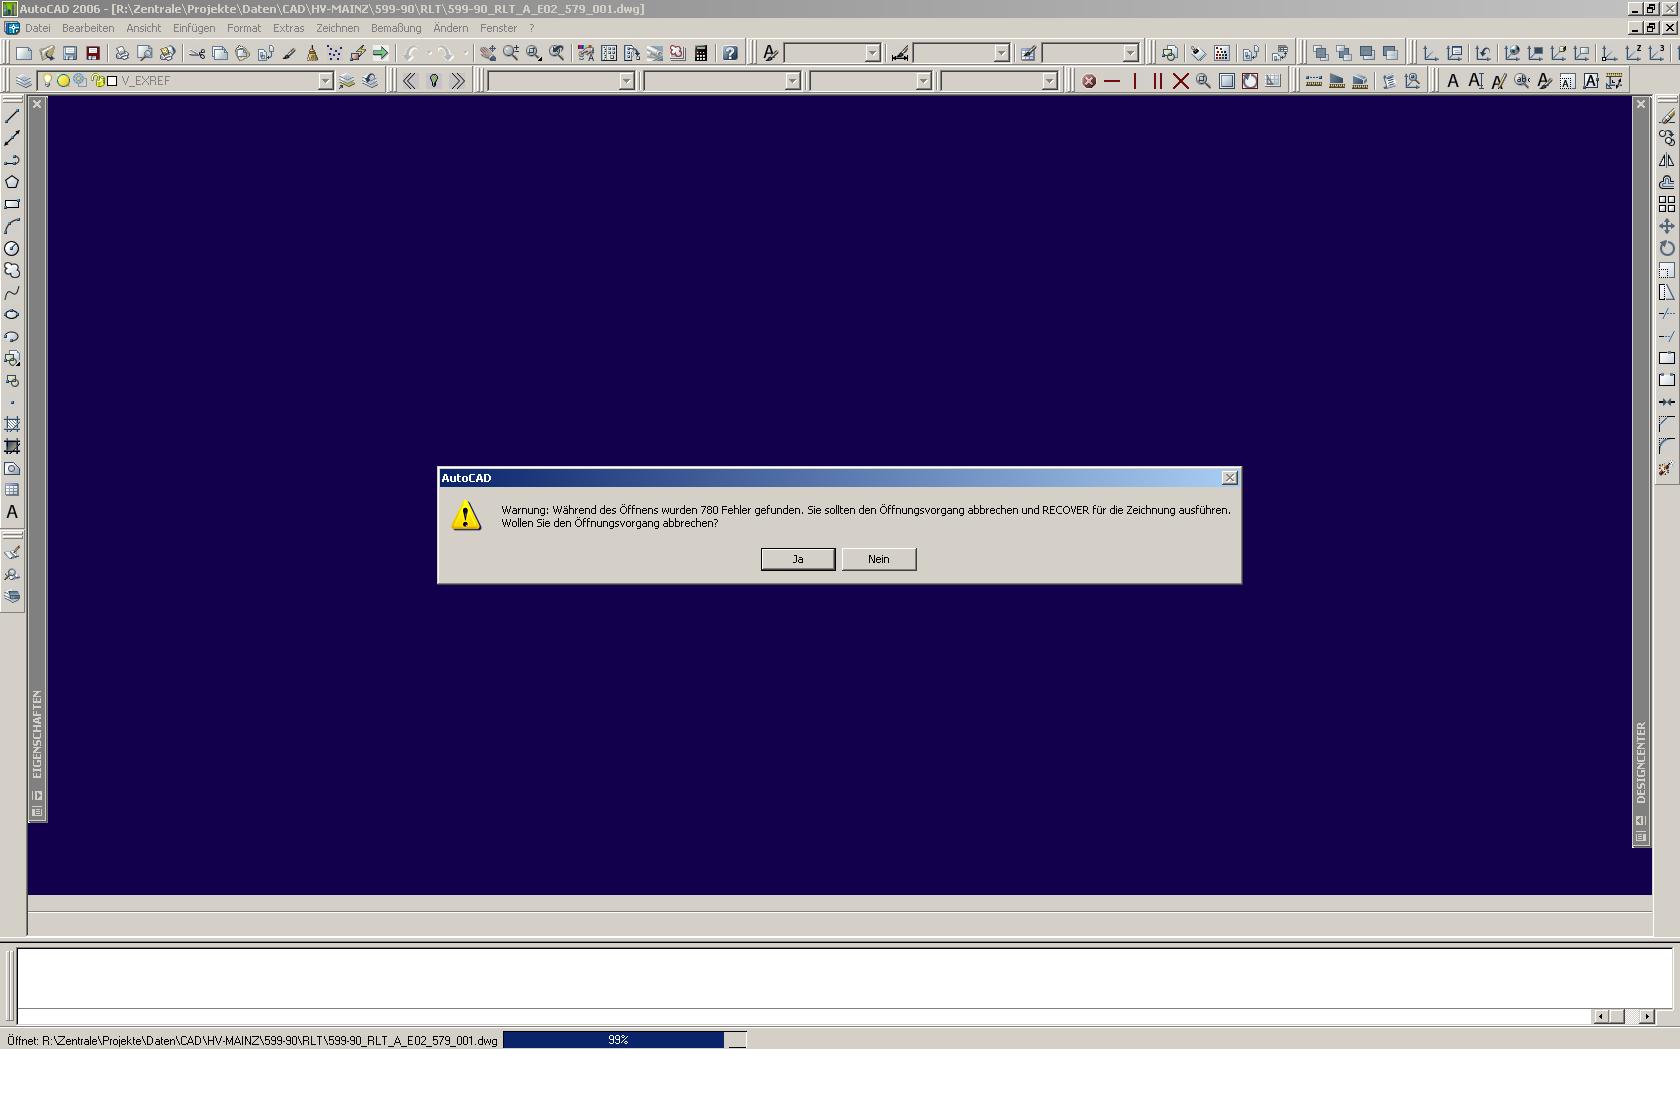Click Ja to cancel opening

click(x=798, y=559)
